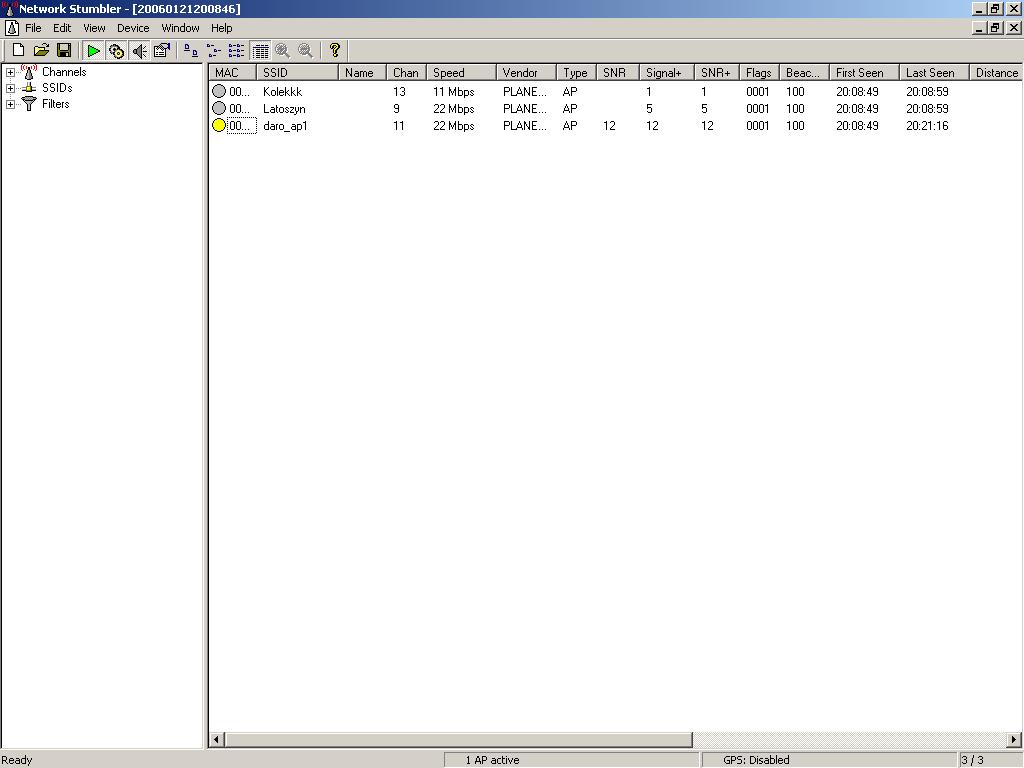Image resolution: width=1024 pixels, height=768 pixels.
Task: Restore the inner document window
Action: point(995,28)
